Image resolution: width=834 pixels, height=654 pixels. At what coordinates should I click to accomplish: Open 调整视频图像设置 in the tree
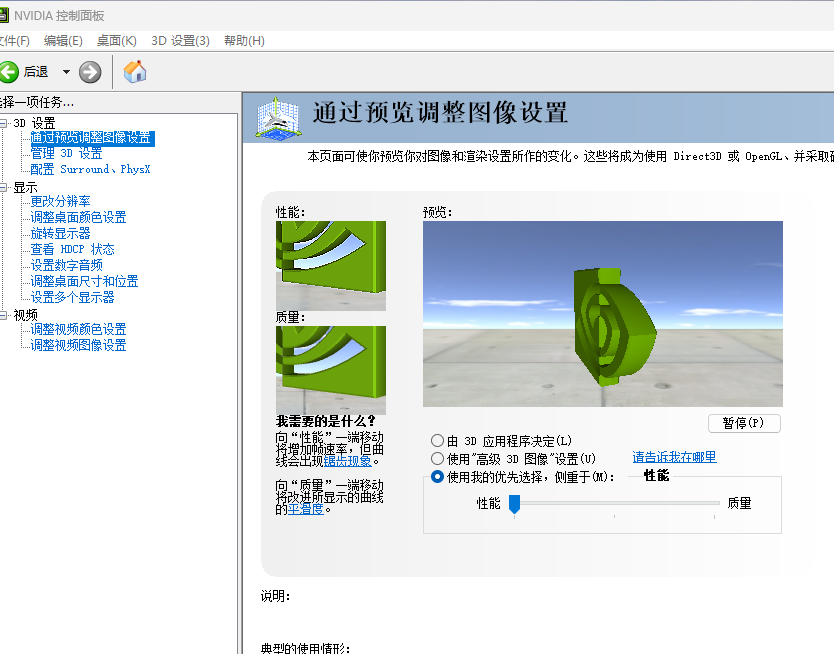tap(78, 345)
